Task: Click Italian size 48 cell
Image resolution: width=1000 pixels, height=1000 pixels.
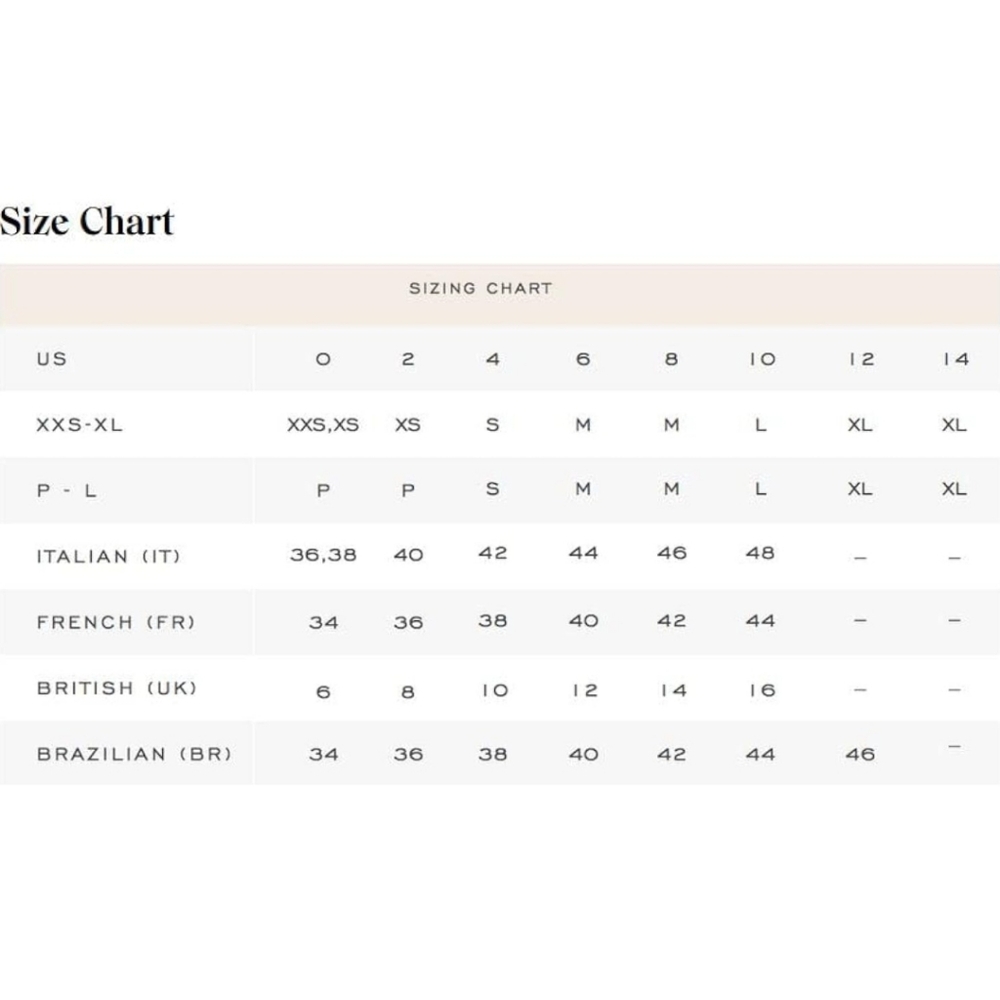Action: pos(760,553)
